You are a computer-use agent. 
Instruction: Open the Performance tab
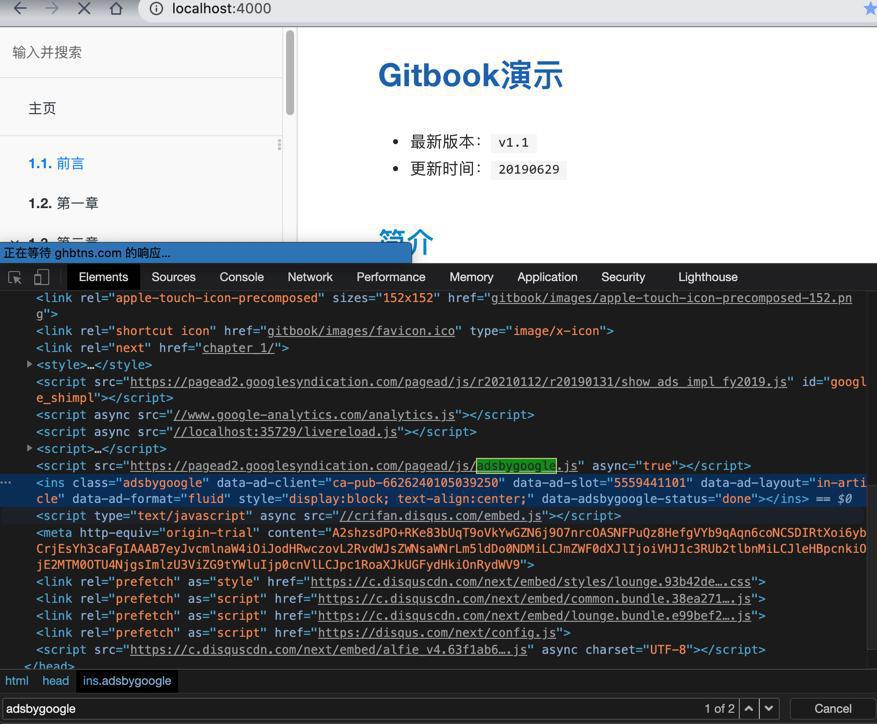391,277
